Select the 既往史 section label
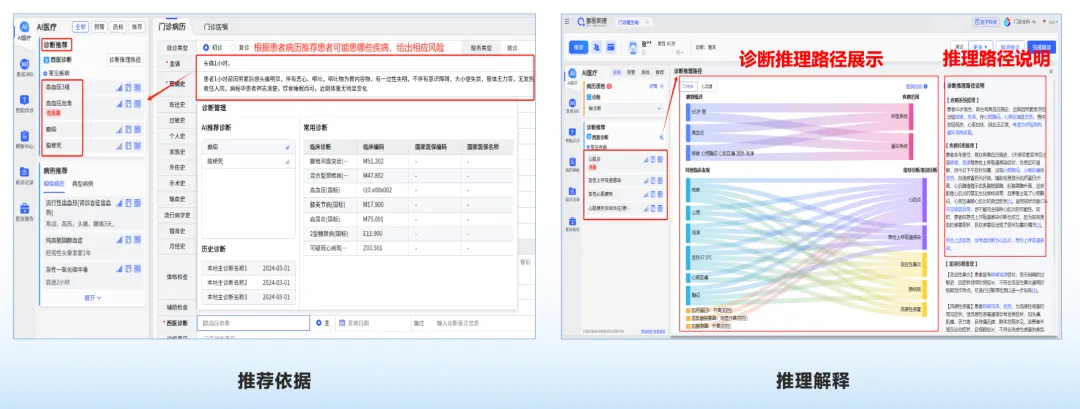The width and height of the screenshot is (1080, 409). pyautogui.click(x=177, y=103)
